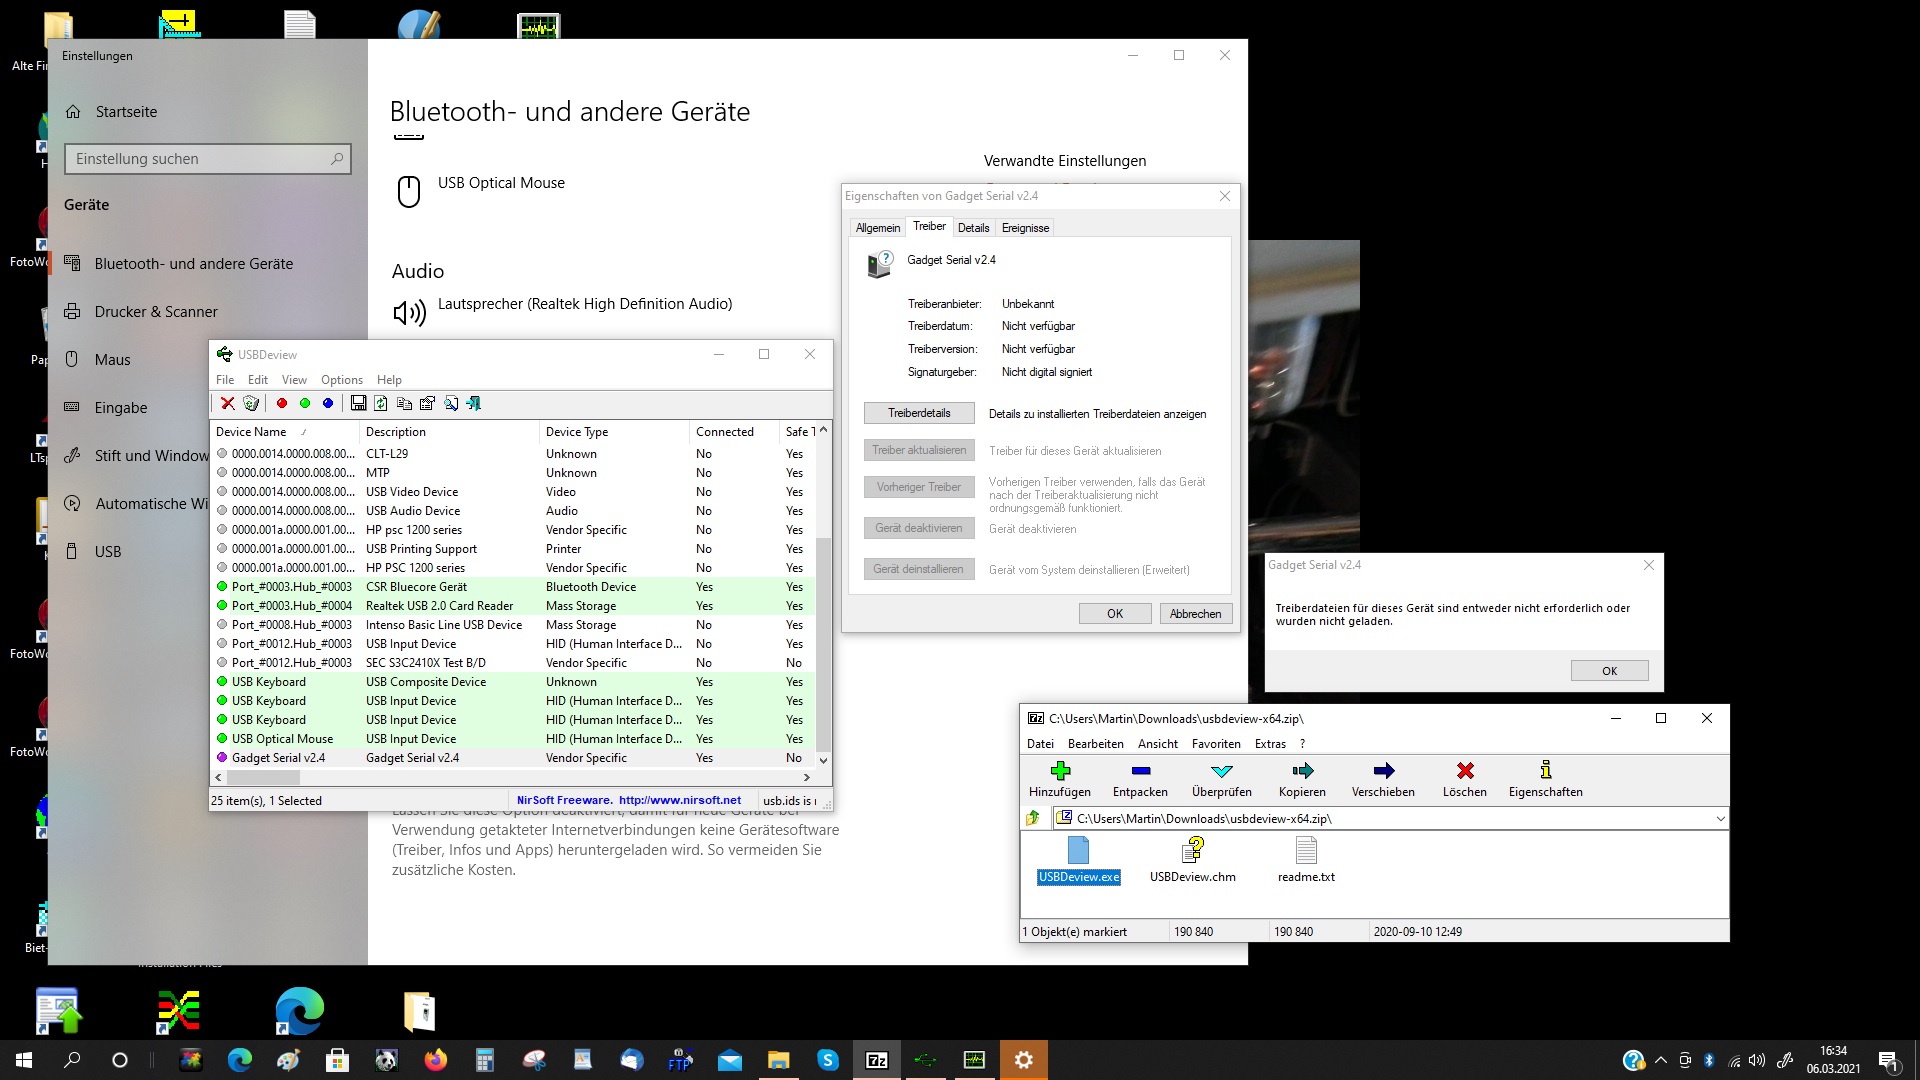This screenshot has height=1080, width=1920.
Task: Click Treiberdetails button
Action: [x=919, y=413]
